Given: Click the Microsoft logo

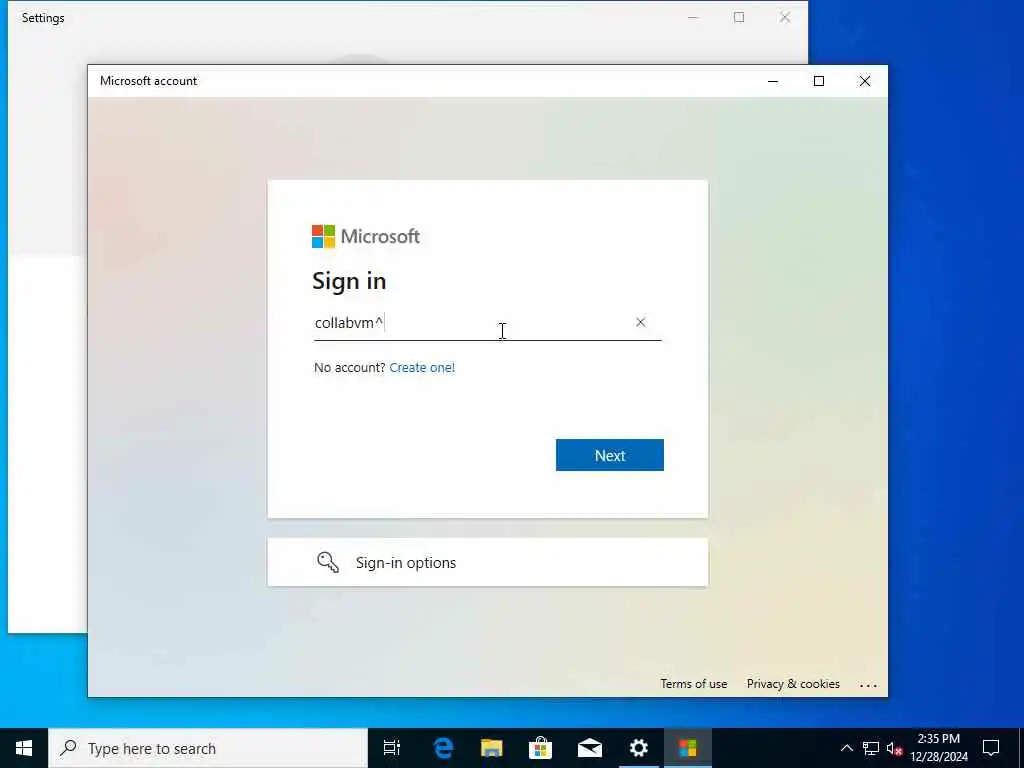Looking at the screenshot, I should click(x=366, y=236).
